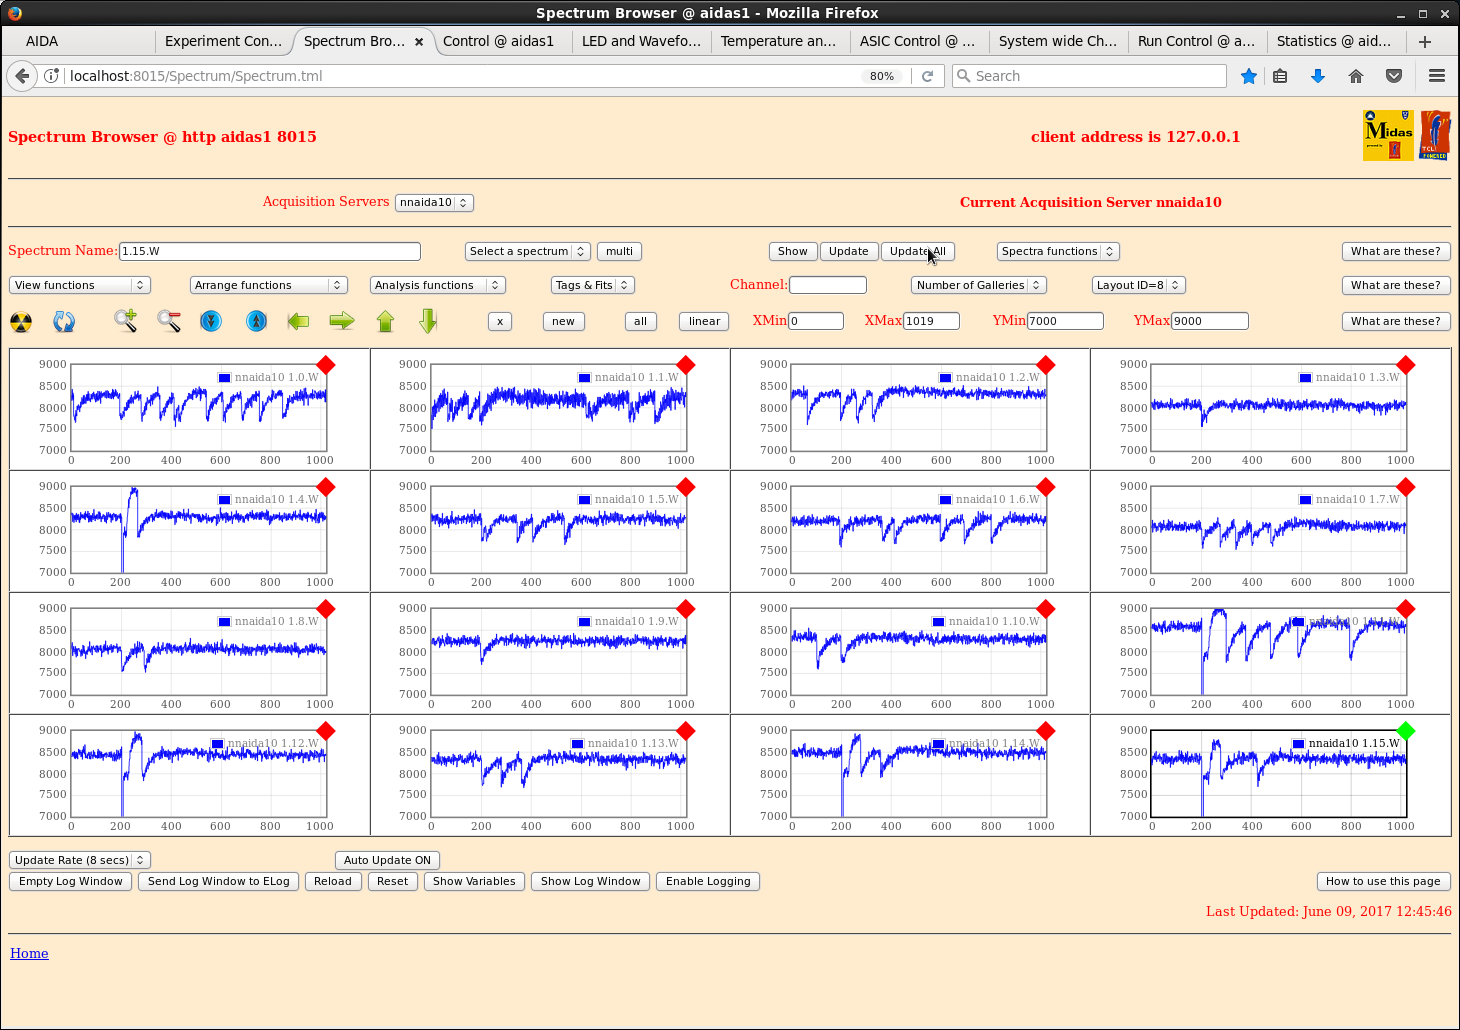The width and height of the screenshot is (1460, 1030).
Task: Open the browser bookmarks list icon
Action: [x=1280, y=76]
